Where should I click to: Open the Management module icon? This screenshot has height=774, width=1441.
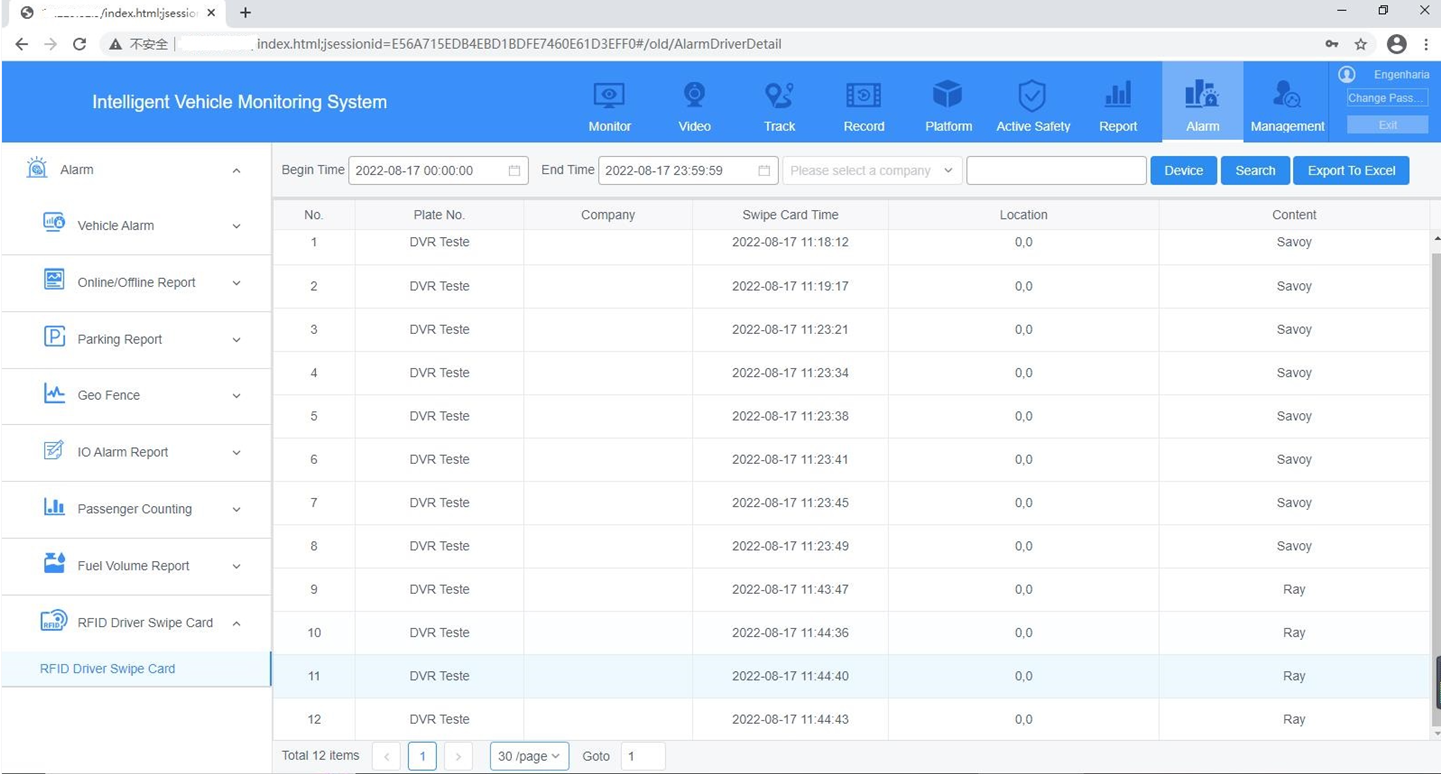coord(1287,96)
